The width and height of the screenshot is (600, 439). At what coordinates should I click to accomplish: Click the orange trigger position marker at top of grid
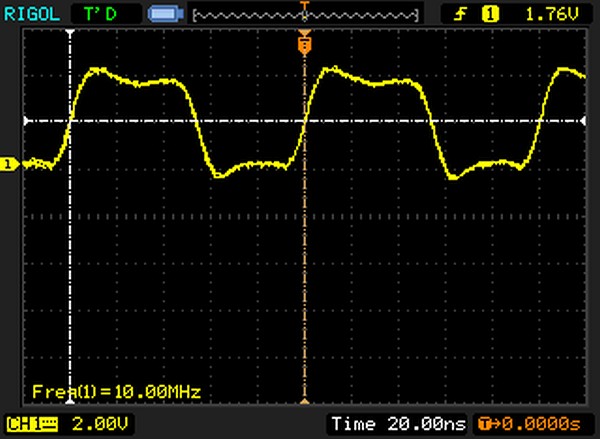(x=305, y=44)
